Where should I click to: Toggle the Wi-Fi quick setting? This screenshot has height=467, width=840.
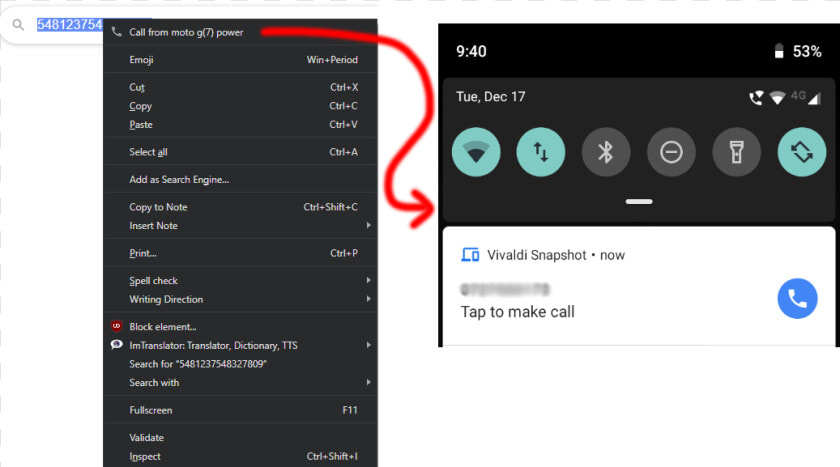coord(476,152)
